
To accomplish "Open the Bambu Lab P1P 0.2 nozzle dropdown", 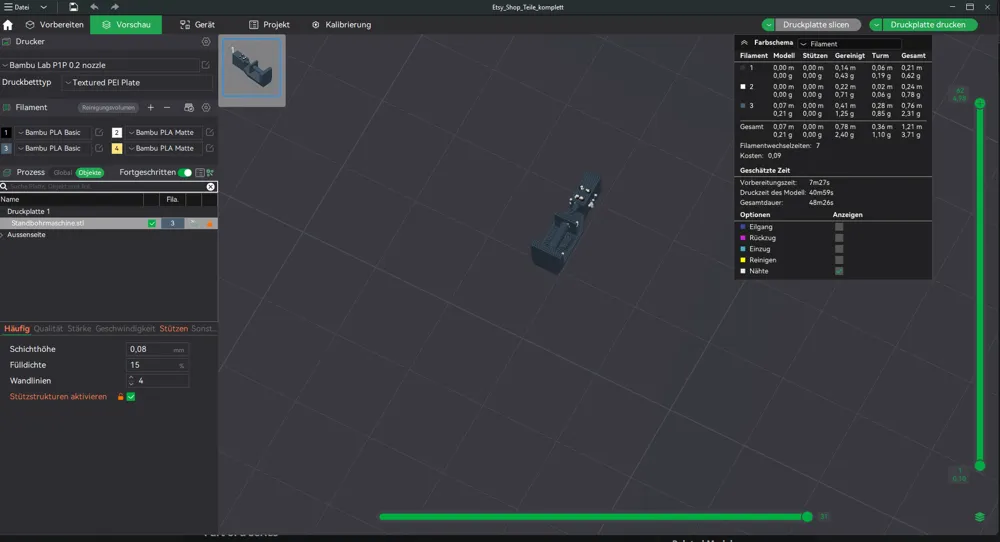I will (100, 65).
